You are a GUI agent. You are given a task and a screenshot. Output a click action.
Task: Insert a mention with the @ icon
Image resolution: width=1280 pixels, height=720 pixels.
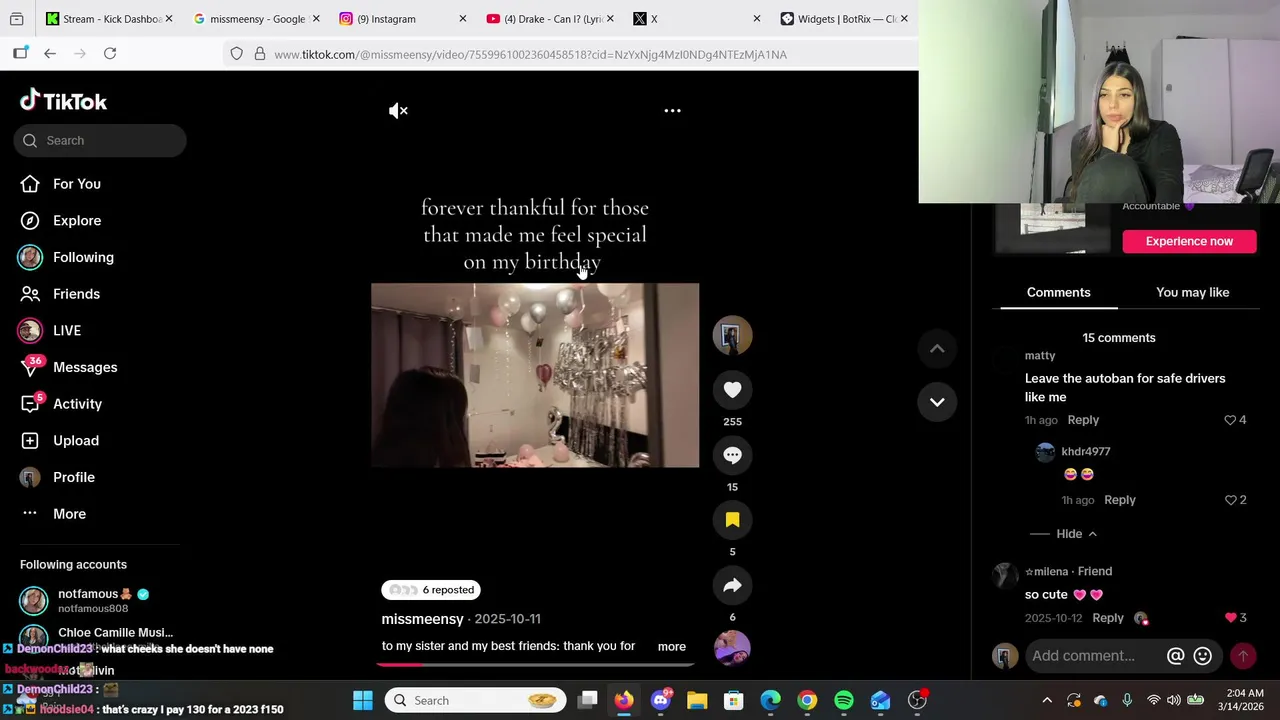coord(1176,656)
